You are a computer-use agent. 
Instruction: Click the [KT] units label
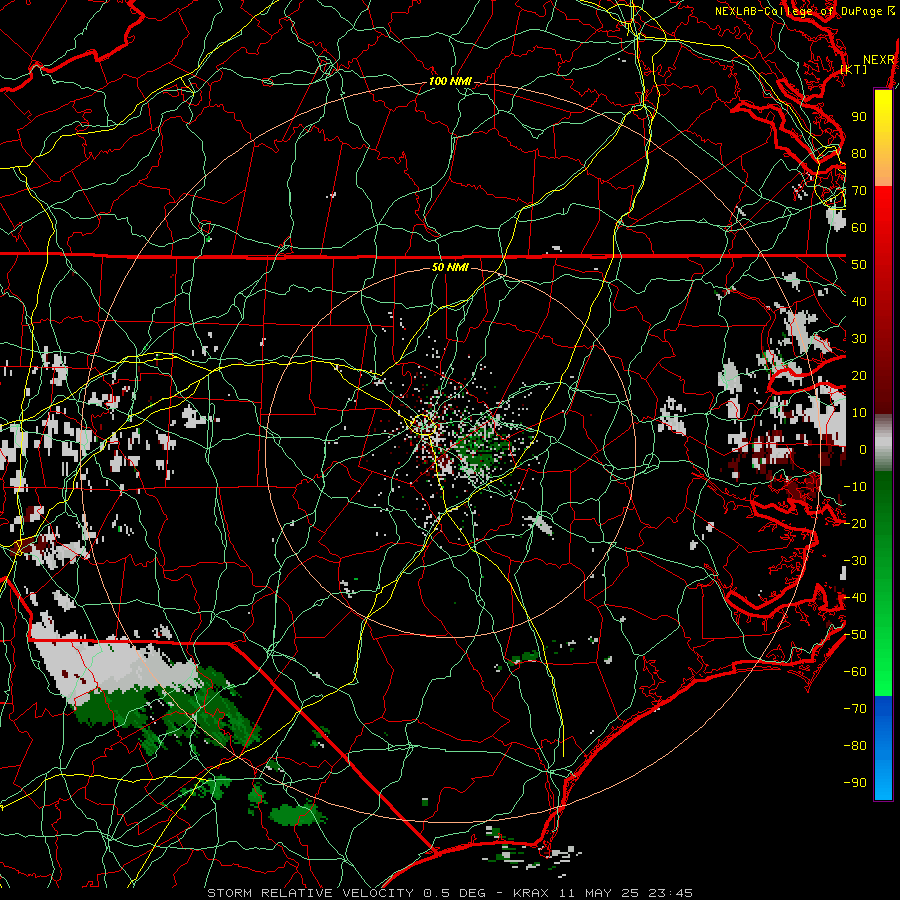tap(854, 69)
